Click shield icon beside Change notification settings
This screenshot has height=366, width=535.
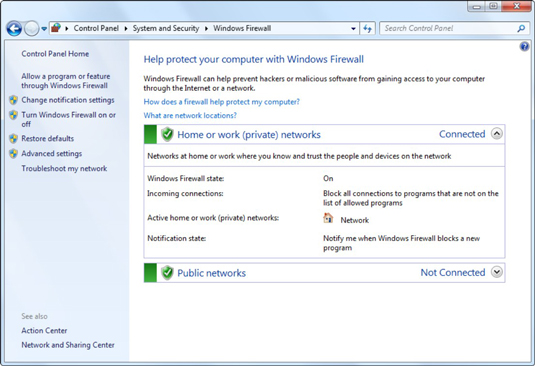(x=14, y=100)
